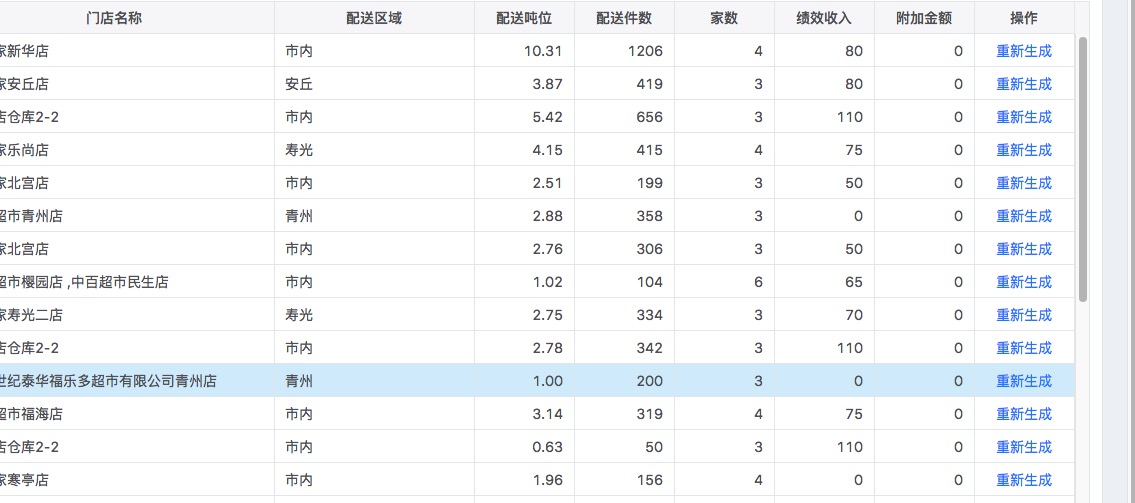This screenshot has width=1135, height=503.
Task: Click the 200 delivery pieces value
Action: tap(649, 381)
